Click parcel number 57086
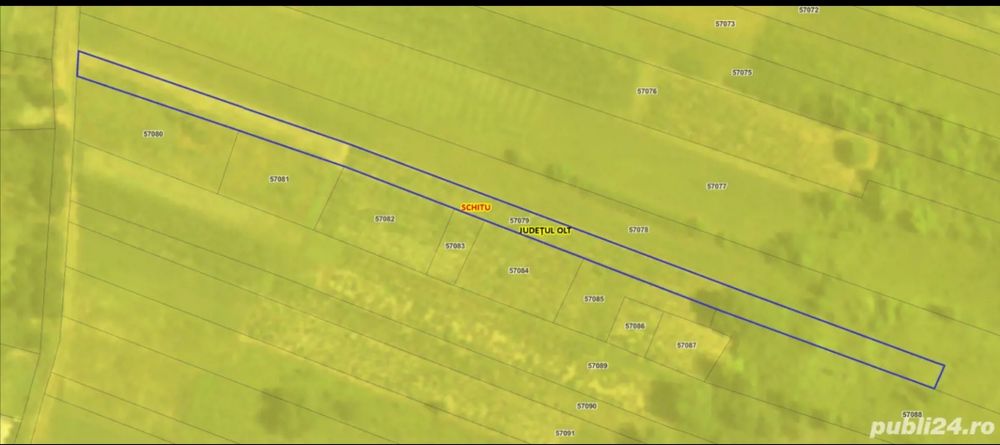The width and height of the screenshot is (1000, 445). coord(635,326)
